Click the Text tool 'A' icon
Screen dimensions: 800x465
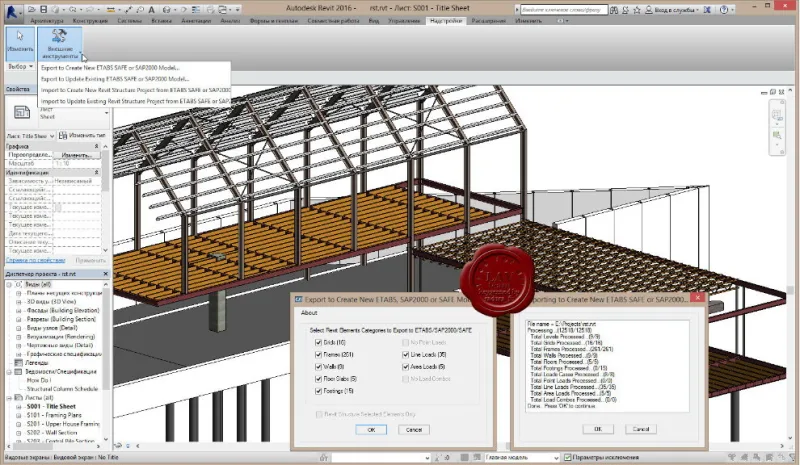point(152,10)
